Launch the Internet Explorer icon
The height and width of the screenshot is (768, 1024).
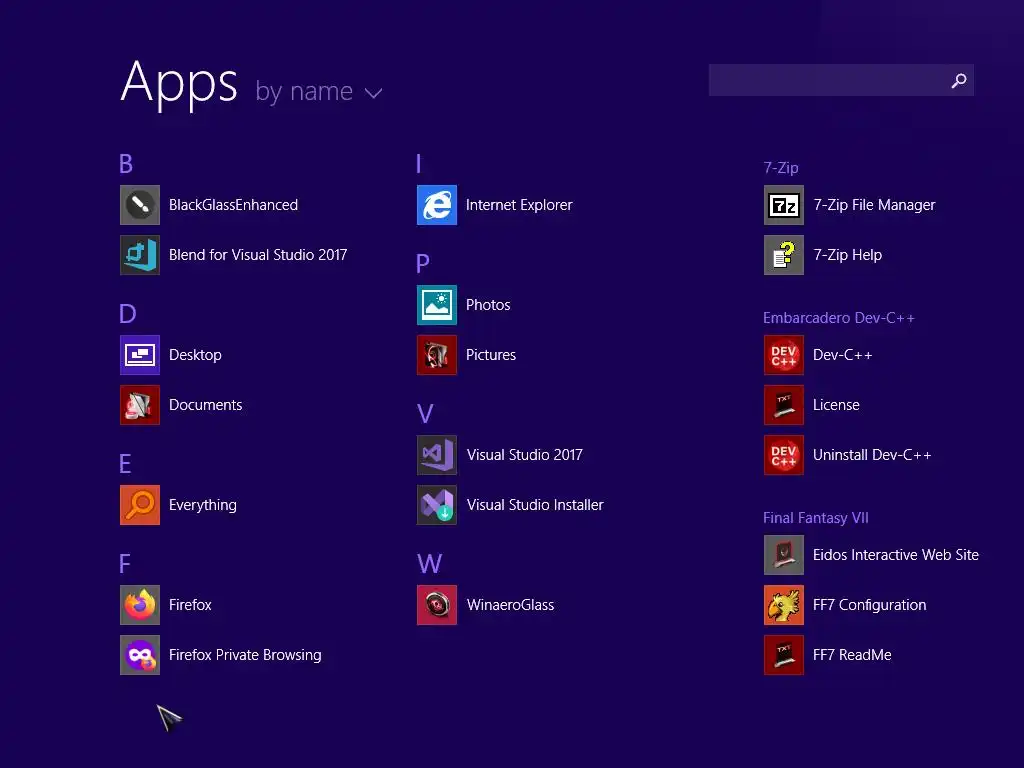tap(437, 205)
